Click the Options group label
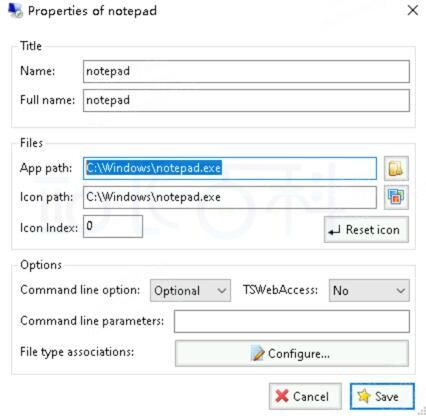Viewport: 426px width, 416px height. [x=41, y=265]
